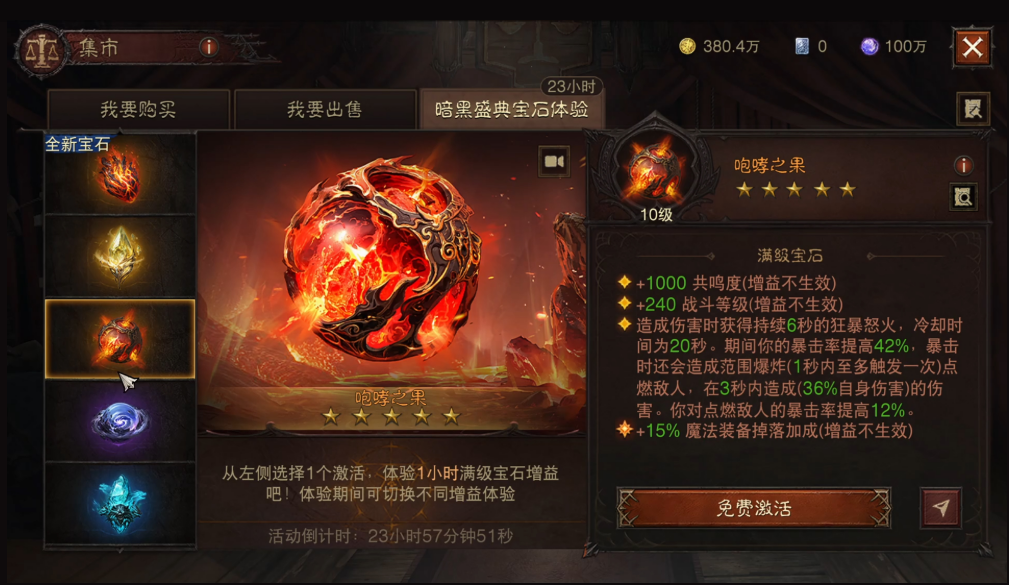Click the gem info icon beside 咆哮之果
Viewport: 1009px width, 585px height.
[x=963, y=165]
